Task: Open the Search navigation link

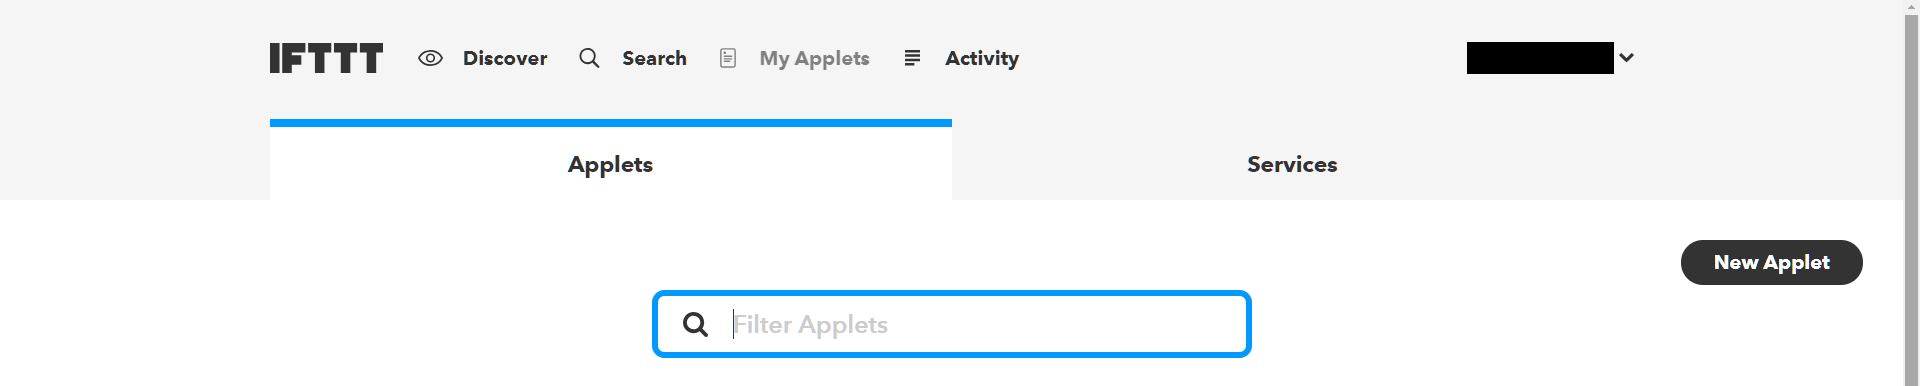Action: 654,58
